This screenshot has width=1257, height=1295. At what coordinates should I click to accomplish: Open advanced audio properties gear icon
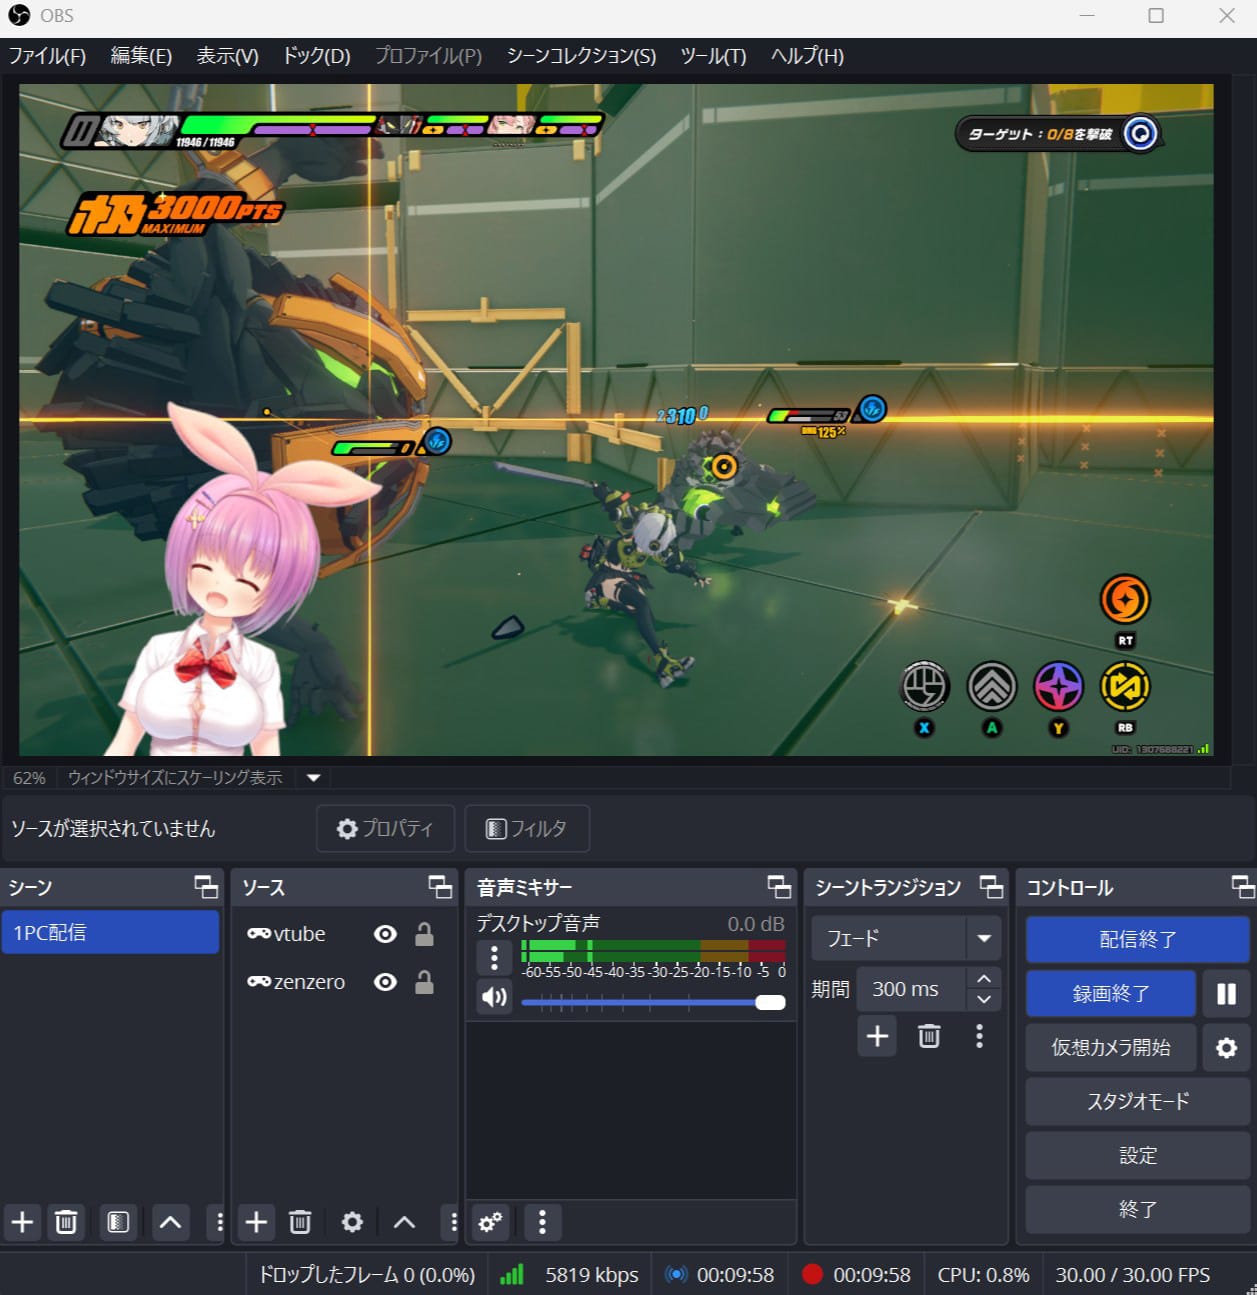[x=490, y=1222]
